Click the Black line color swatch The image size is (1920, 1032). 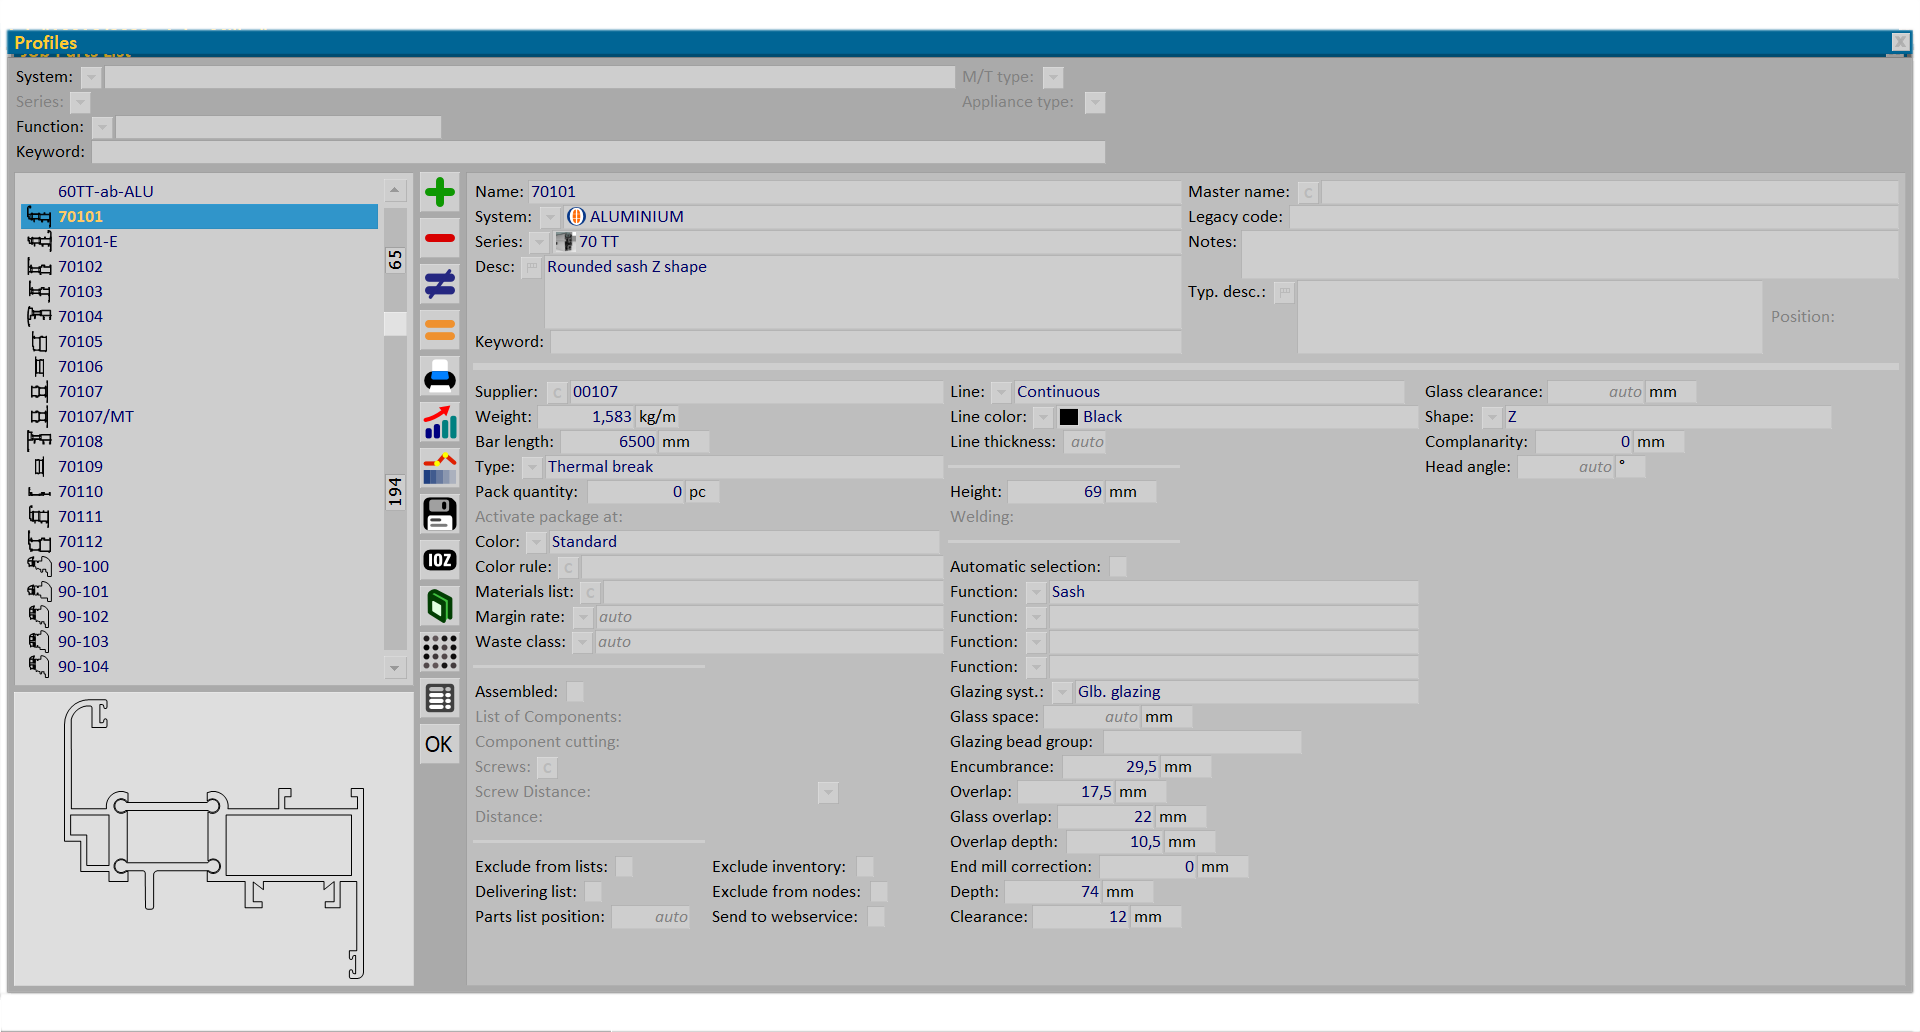[x=1069, y=417]
